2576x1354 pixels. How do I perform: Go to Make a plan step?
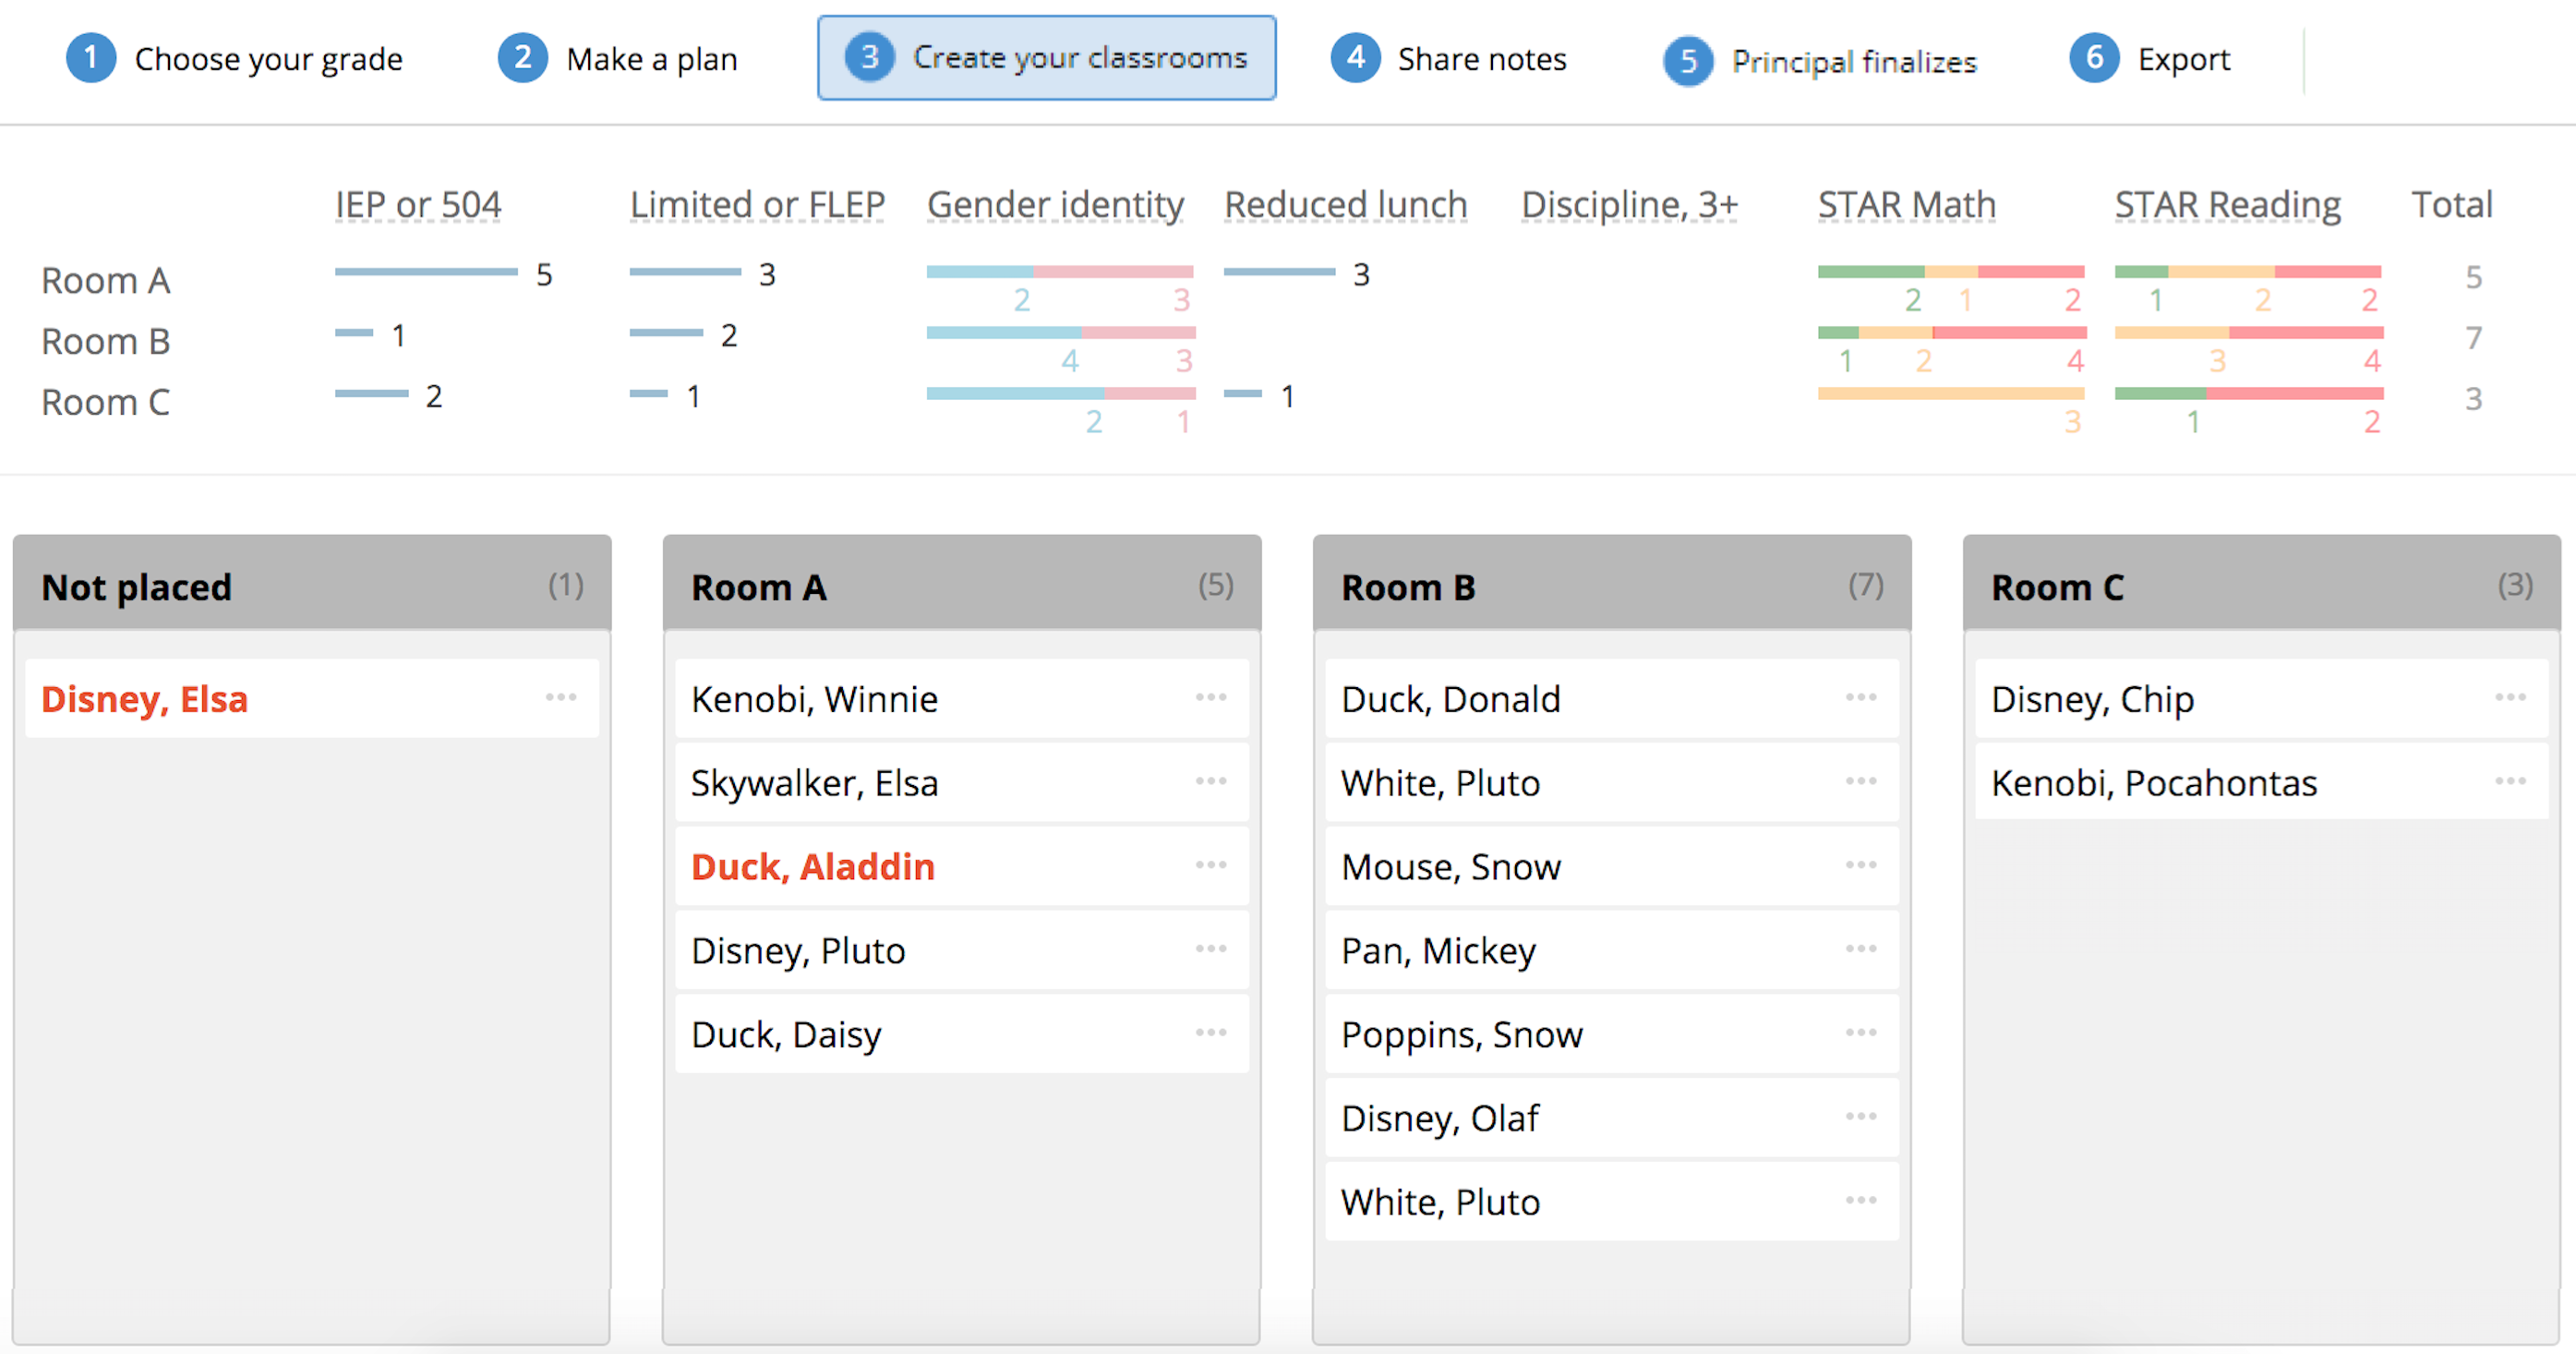[618, 59]
